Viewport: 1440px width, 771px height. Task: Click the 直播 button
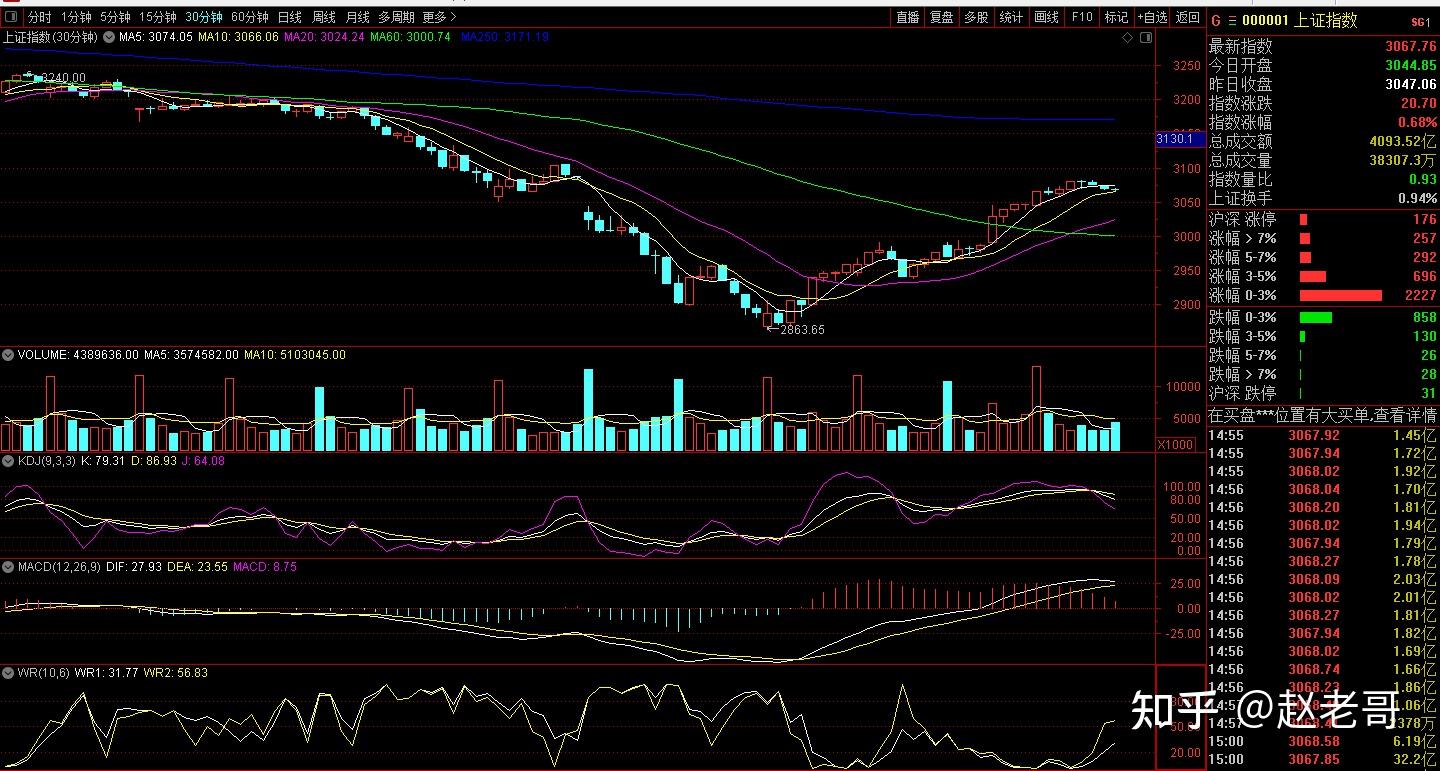pyautogui.click(x=908, y=17)
